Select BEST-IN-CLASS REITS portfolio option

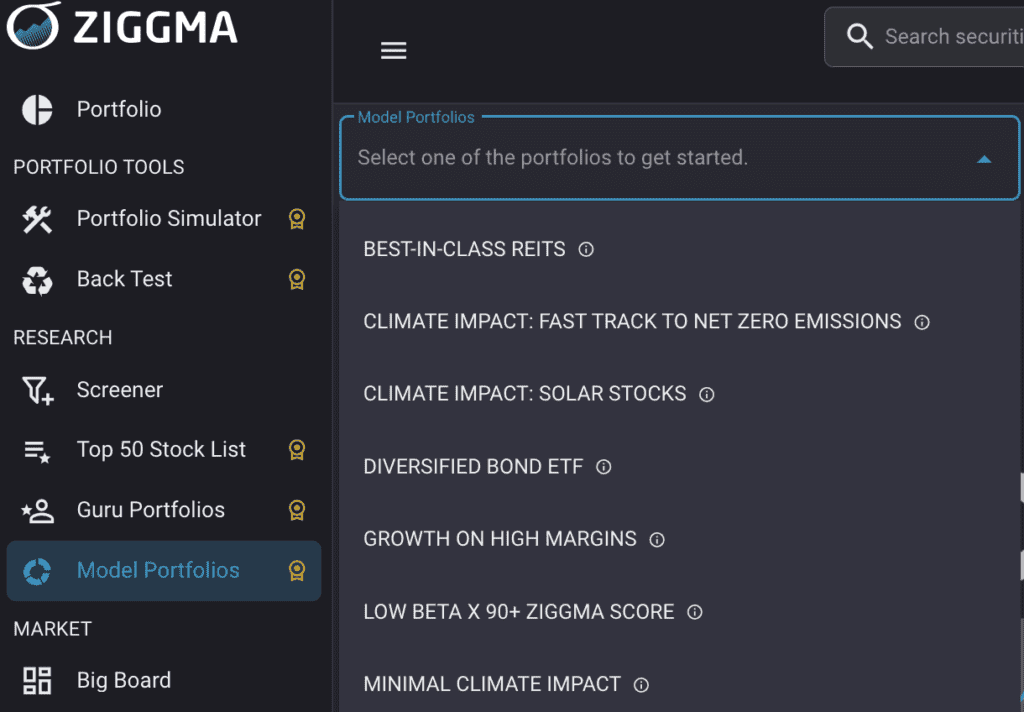point(679,250)
